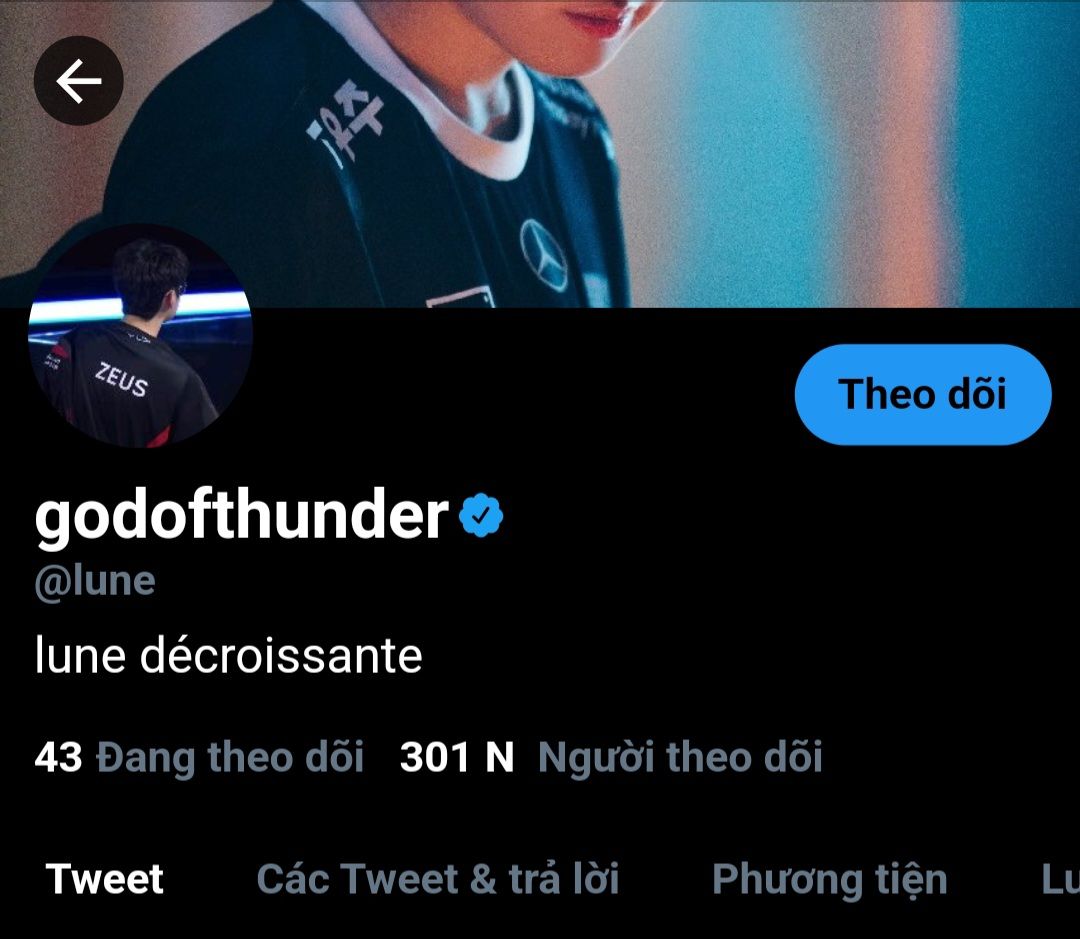Switch to the Tweet tab

click(x=105, y=879)
